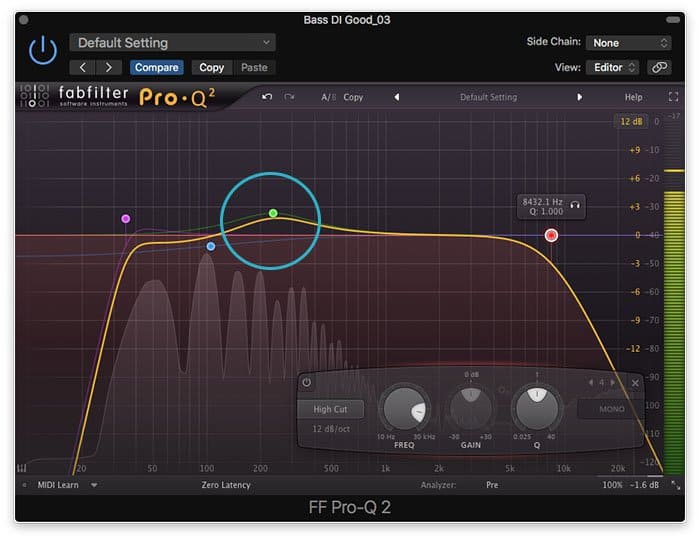Toggle the piano display icon
Viewport: 700px width, 540px height.
tap(21, 468)
